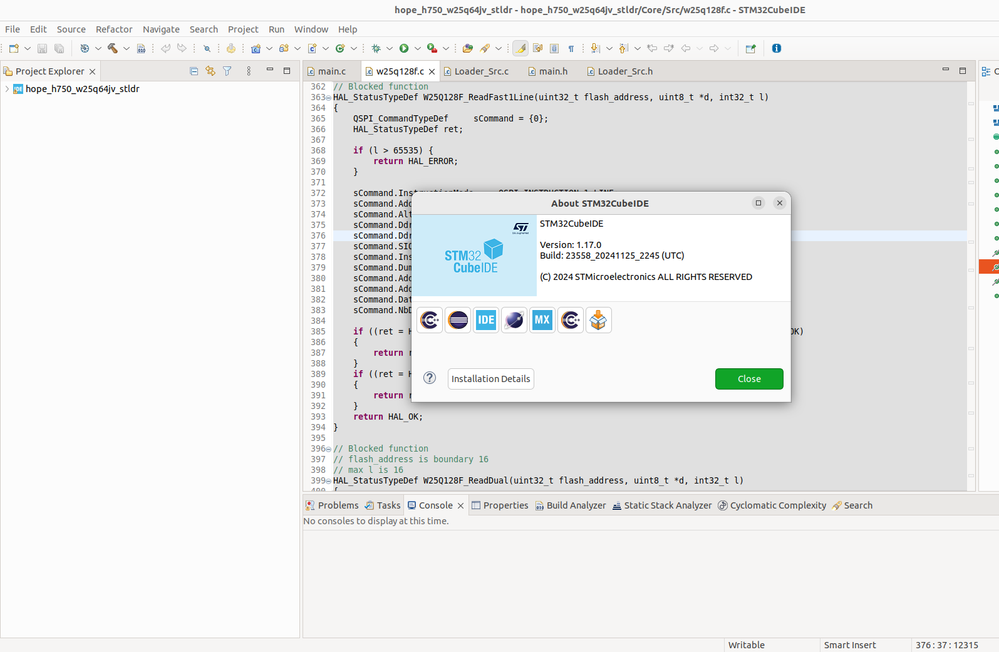Open the Project menu
Screen dimensions: 999x652
243,29
